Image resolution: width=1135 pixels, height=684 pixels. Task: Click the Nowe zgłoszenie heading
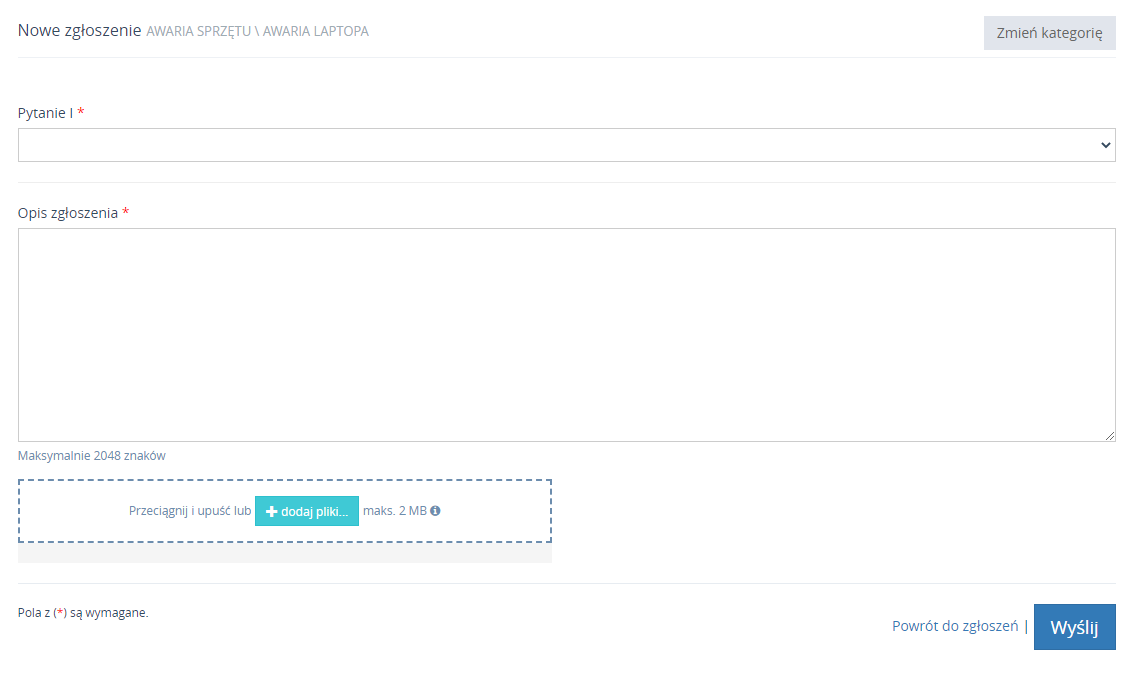tap(79, 31)
